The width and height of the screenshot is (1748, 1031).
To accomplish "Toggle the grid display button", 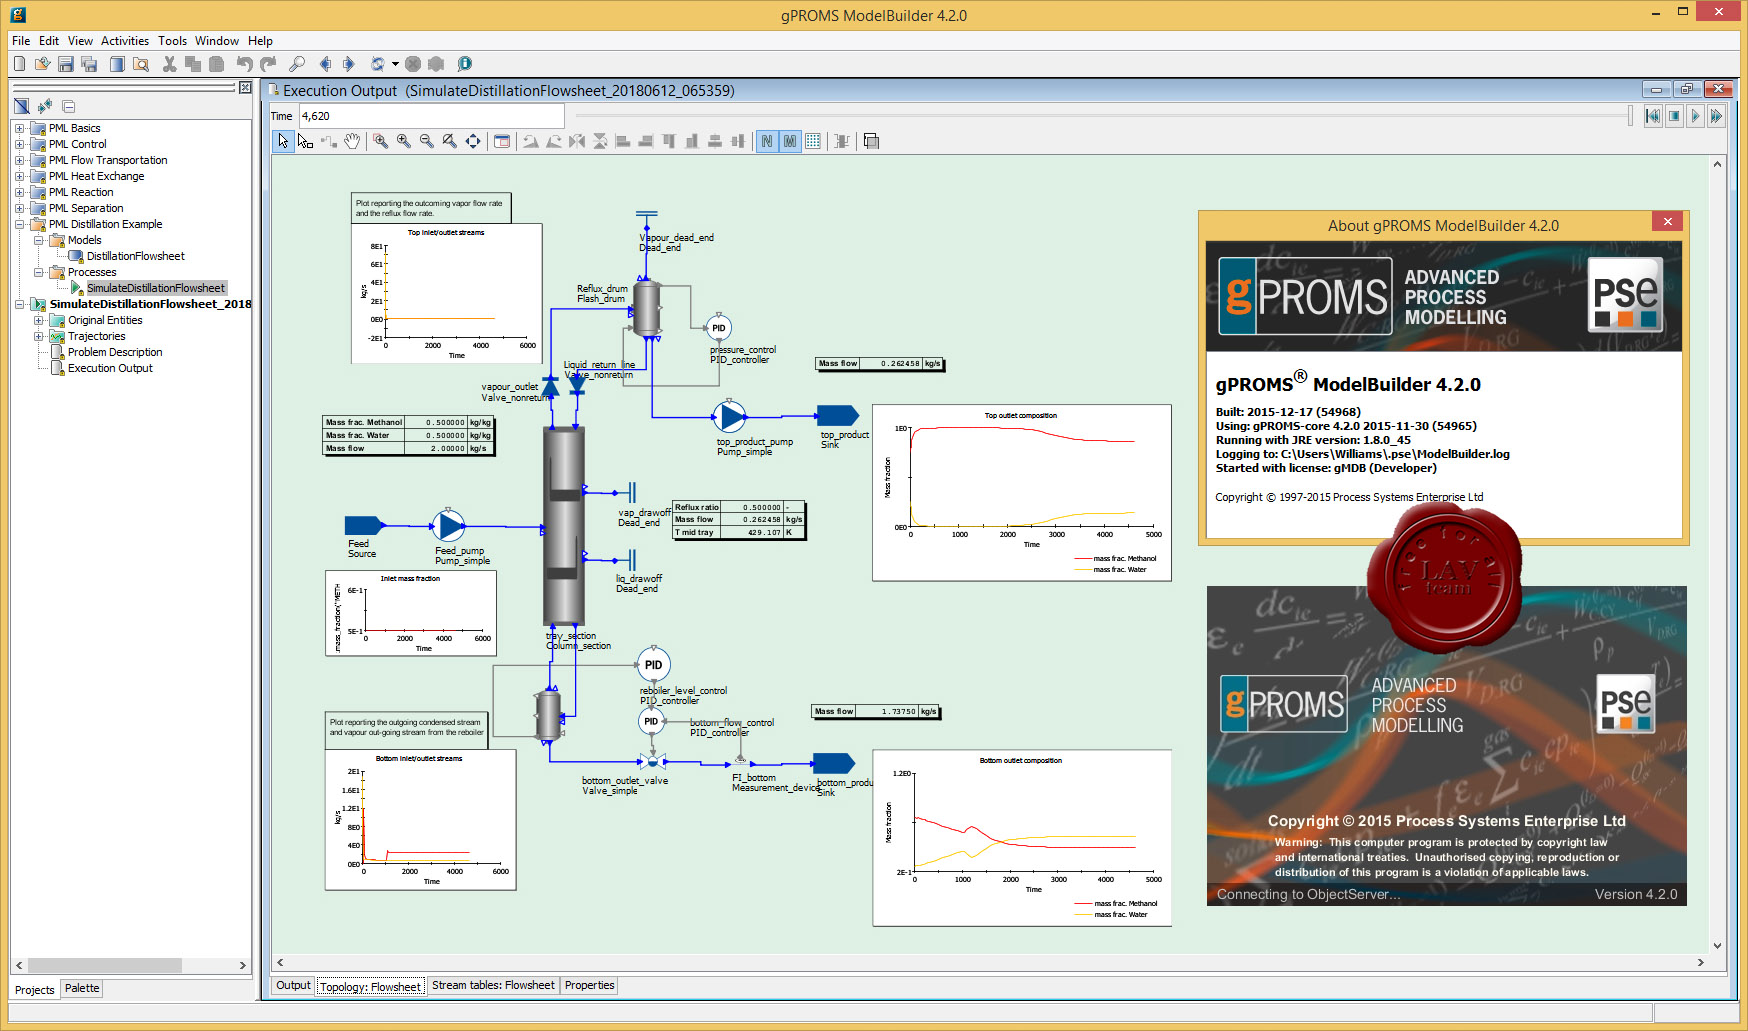I will [x=813, y=141].
